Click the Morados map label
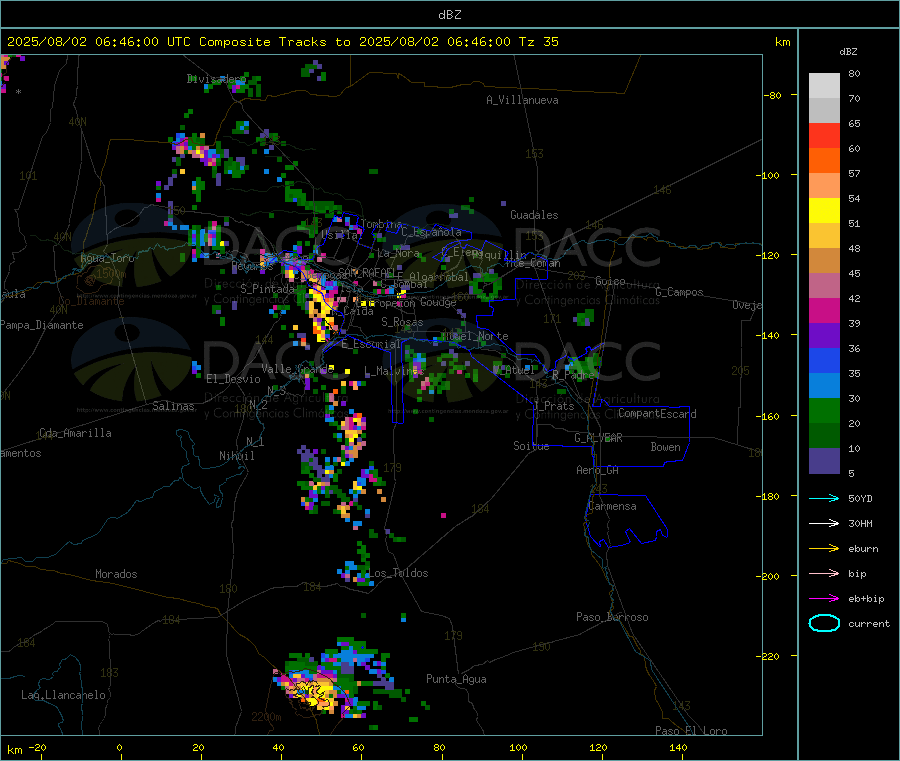Viewport: 900px width, 761px height. coord(116,574)
